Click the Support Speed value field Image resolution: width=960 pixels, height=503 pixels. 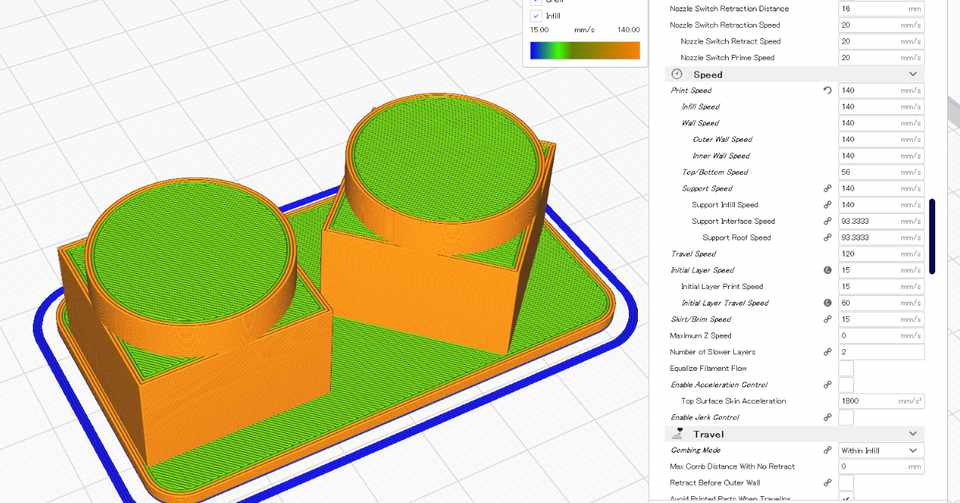pos(881,188)
